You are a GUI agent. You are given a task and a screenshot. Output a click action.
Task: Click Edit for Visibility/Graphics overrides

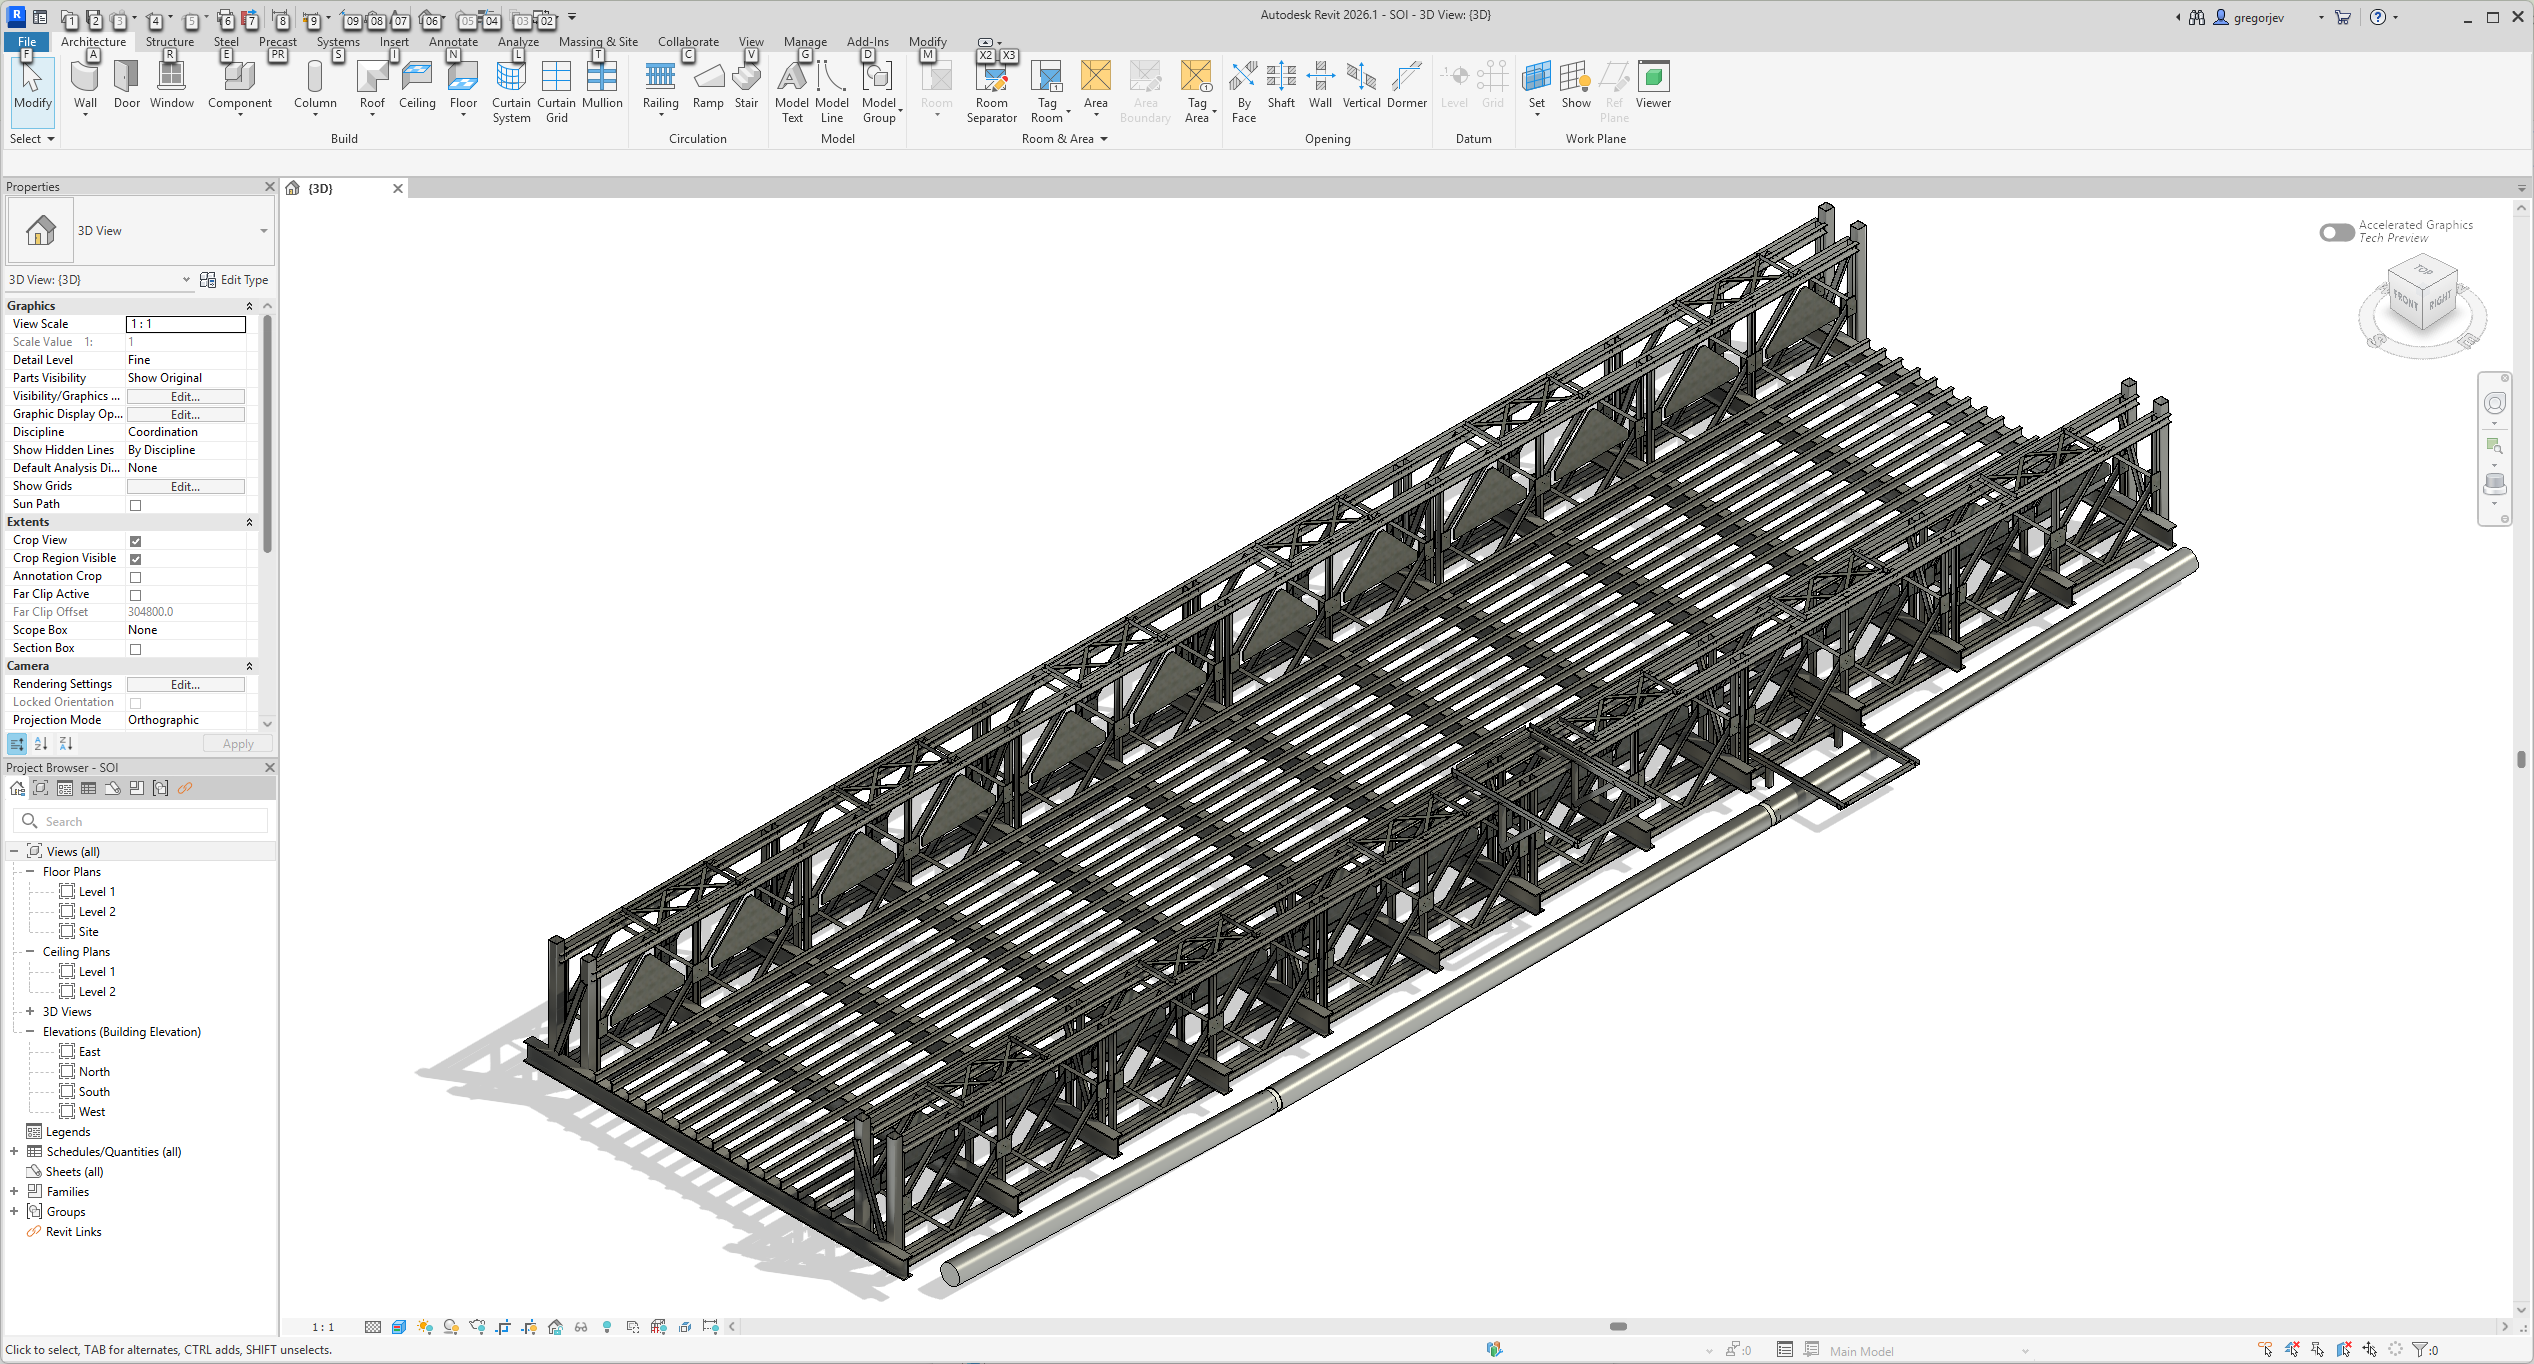[x=186, y=397]
